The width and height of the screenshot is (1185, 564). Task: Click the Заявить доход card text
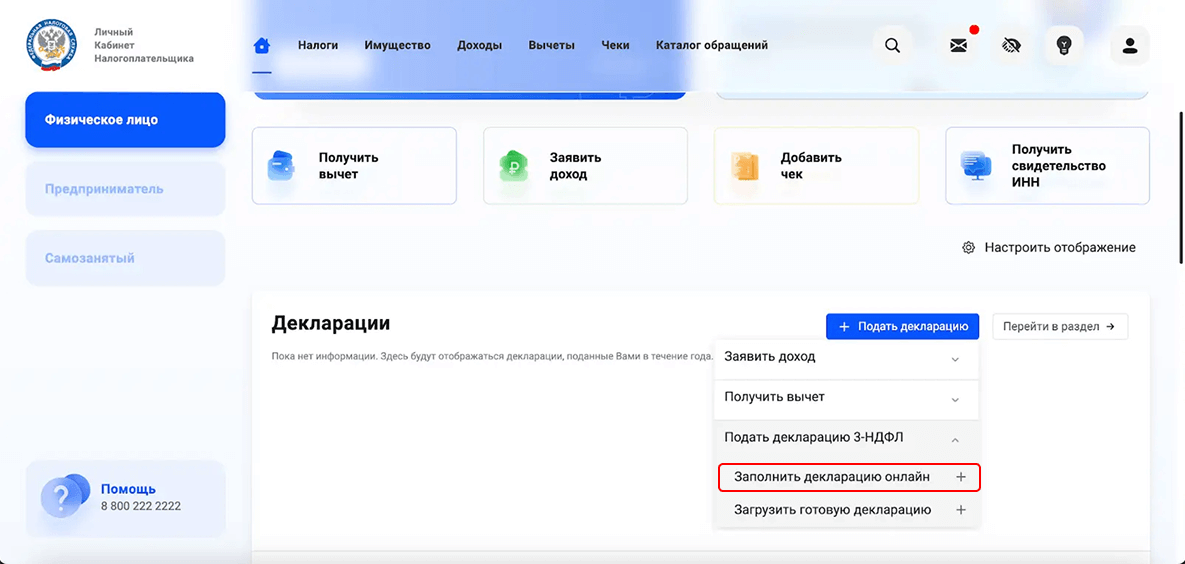pyautogui.click(x=575, y=166)
